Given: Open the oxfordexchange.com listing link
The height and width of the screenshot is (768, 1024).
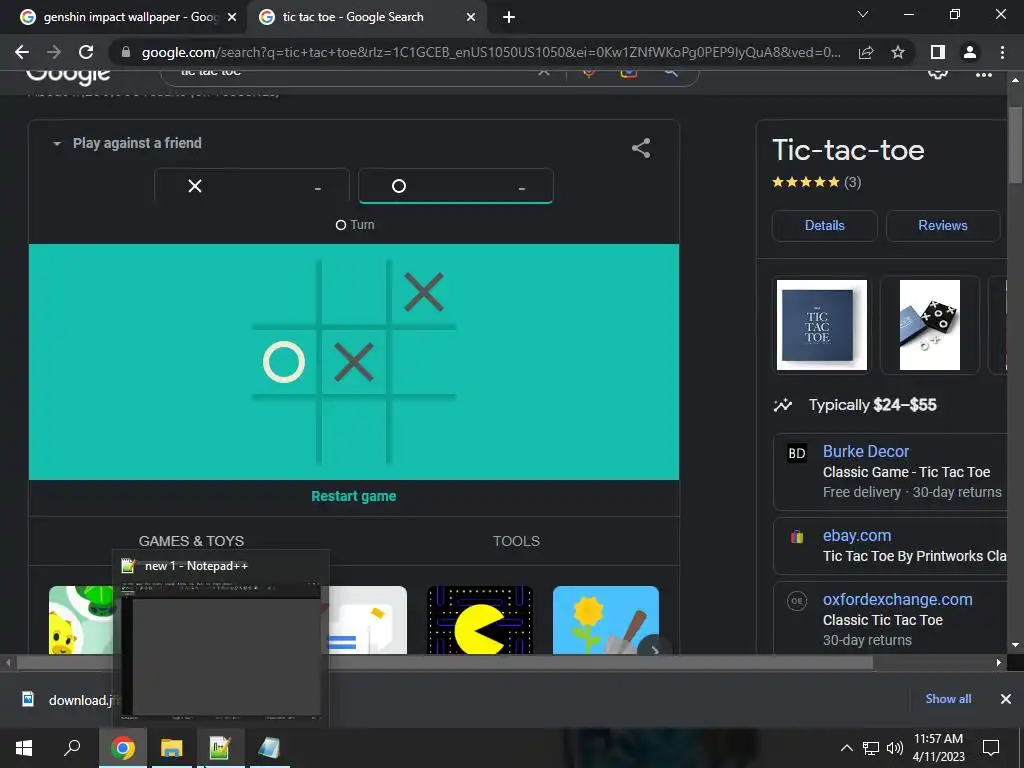Looking at the screenshot, I should (897, 600).
